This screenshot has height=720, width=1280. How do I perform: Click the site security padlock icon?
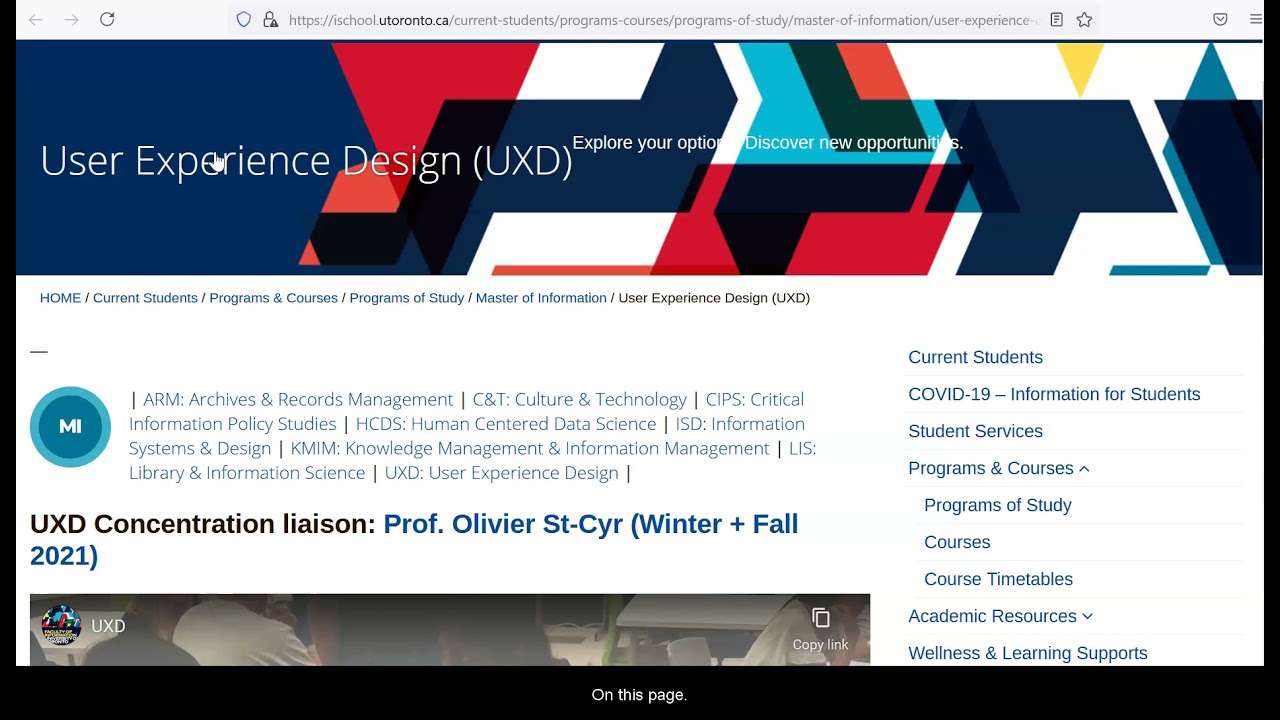(x=270, y=20)
